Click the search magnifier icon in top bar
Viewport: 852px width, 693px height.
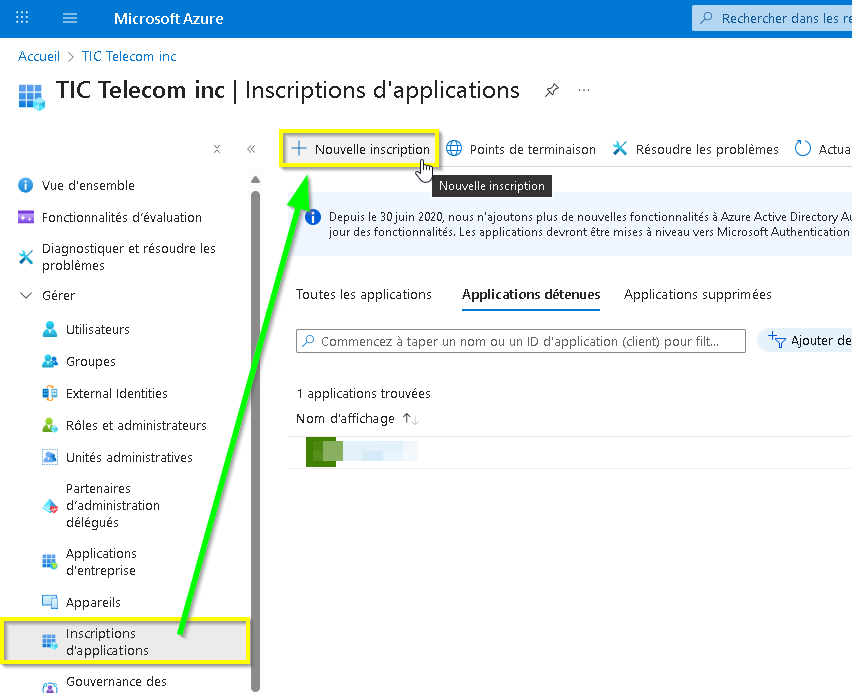pyautogui.click(x=706, y=18)
